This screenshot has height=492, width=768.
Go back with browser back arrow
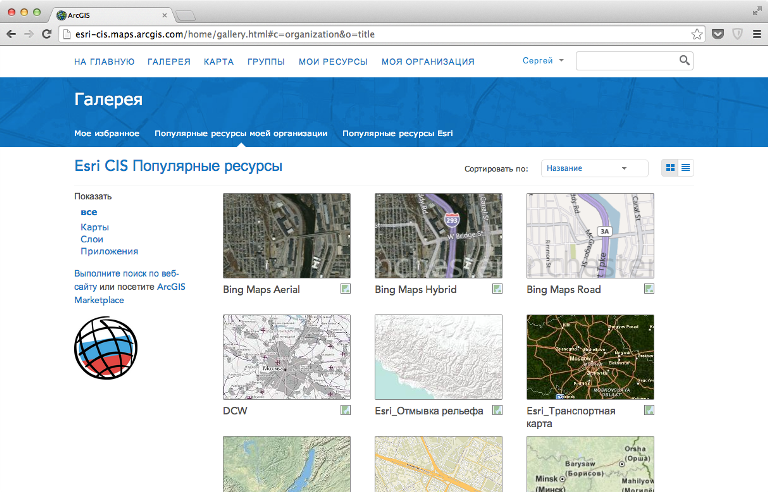click(x=11, y=34)
